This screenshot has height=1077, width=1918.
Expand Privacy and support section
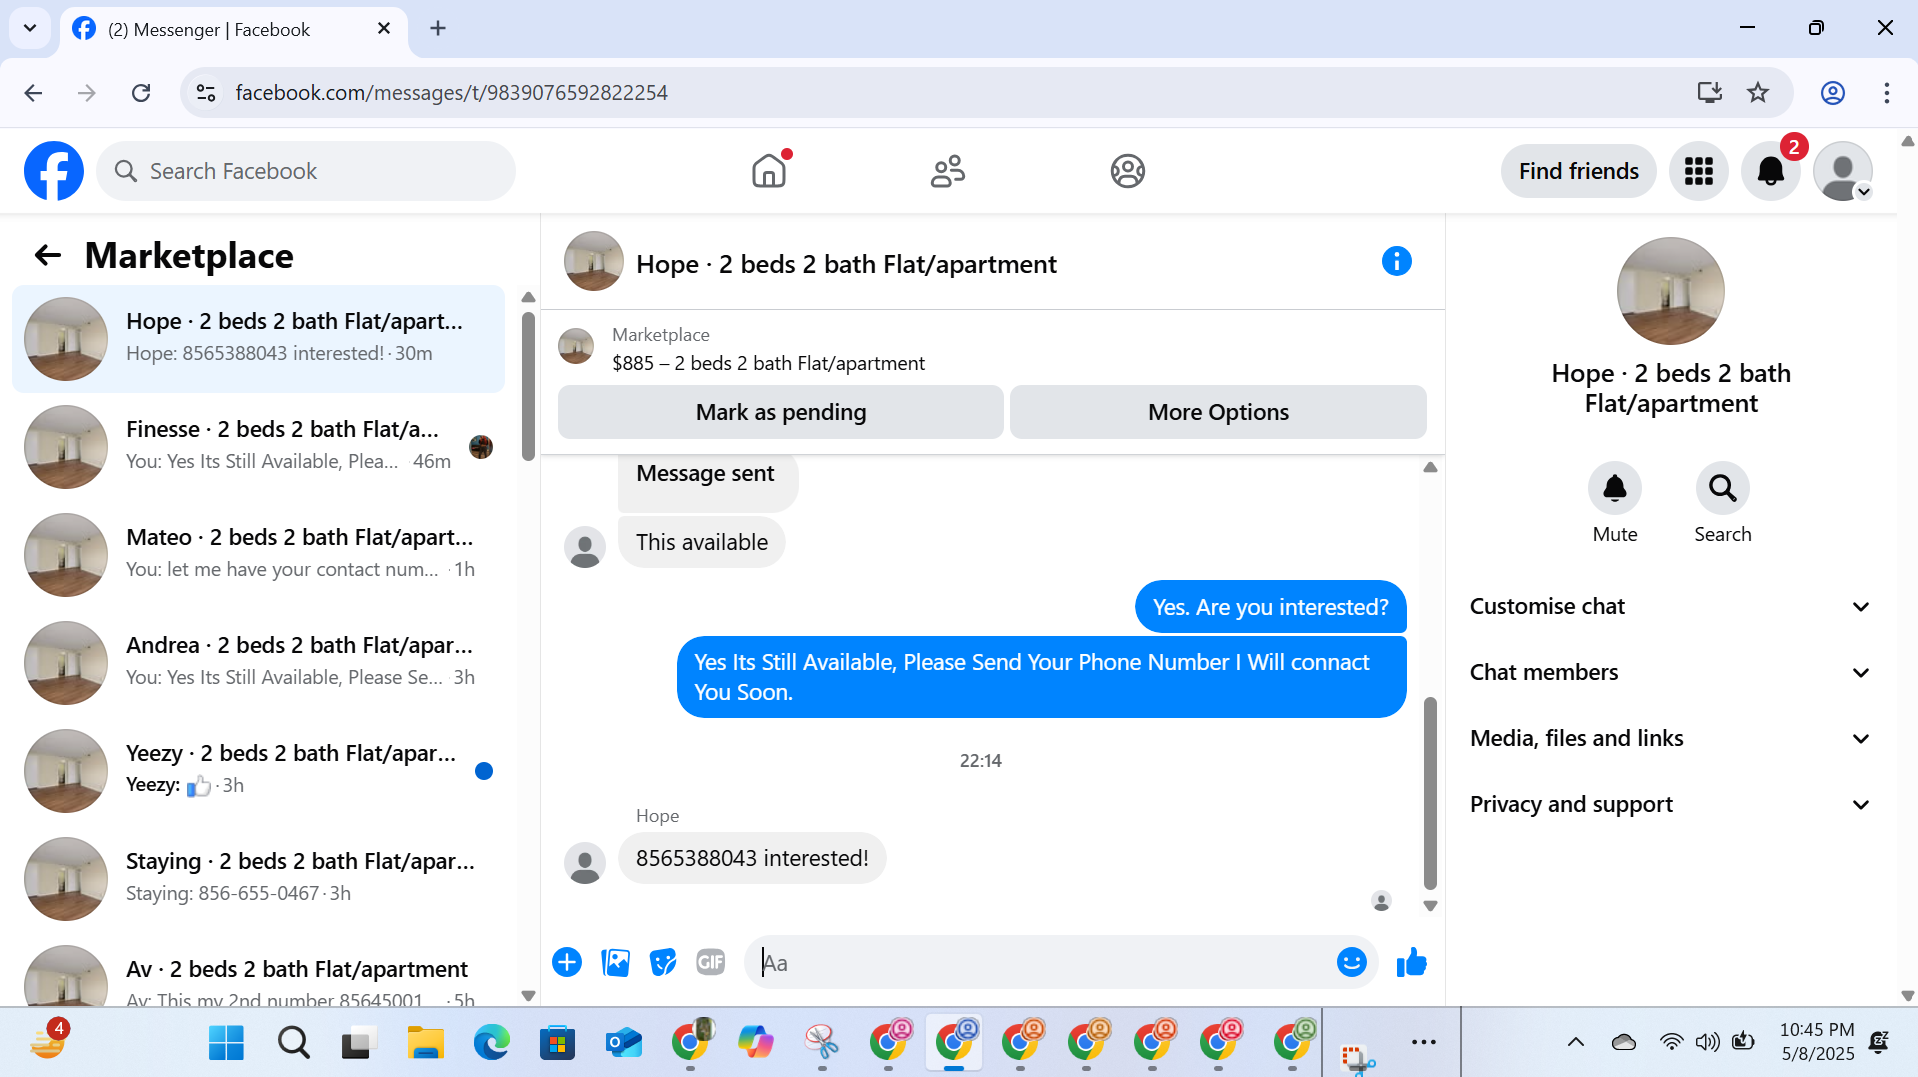coord(1670,805)
